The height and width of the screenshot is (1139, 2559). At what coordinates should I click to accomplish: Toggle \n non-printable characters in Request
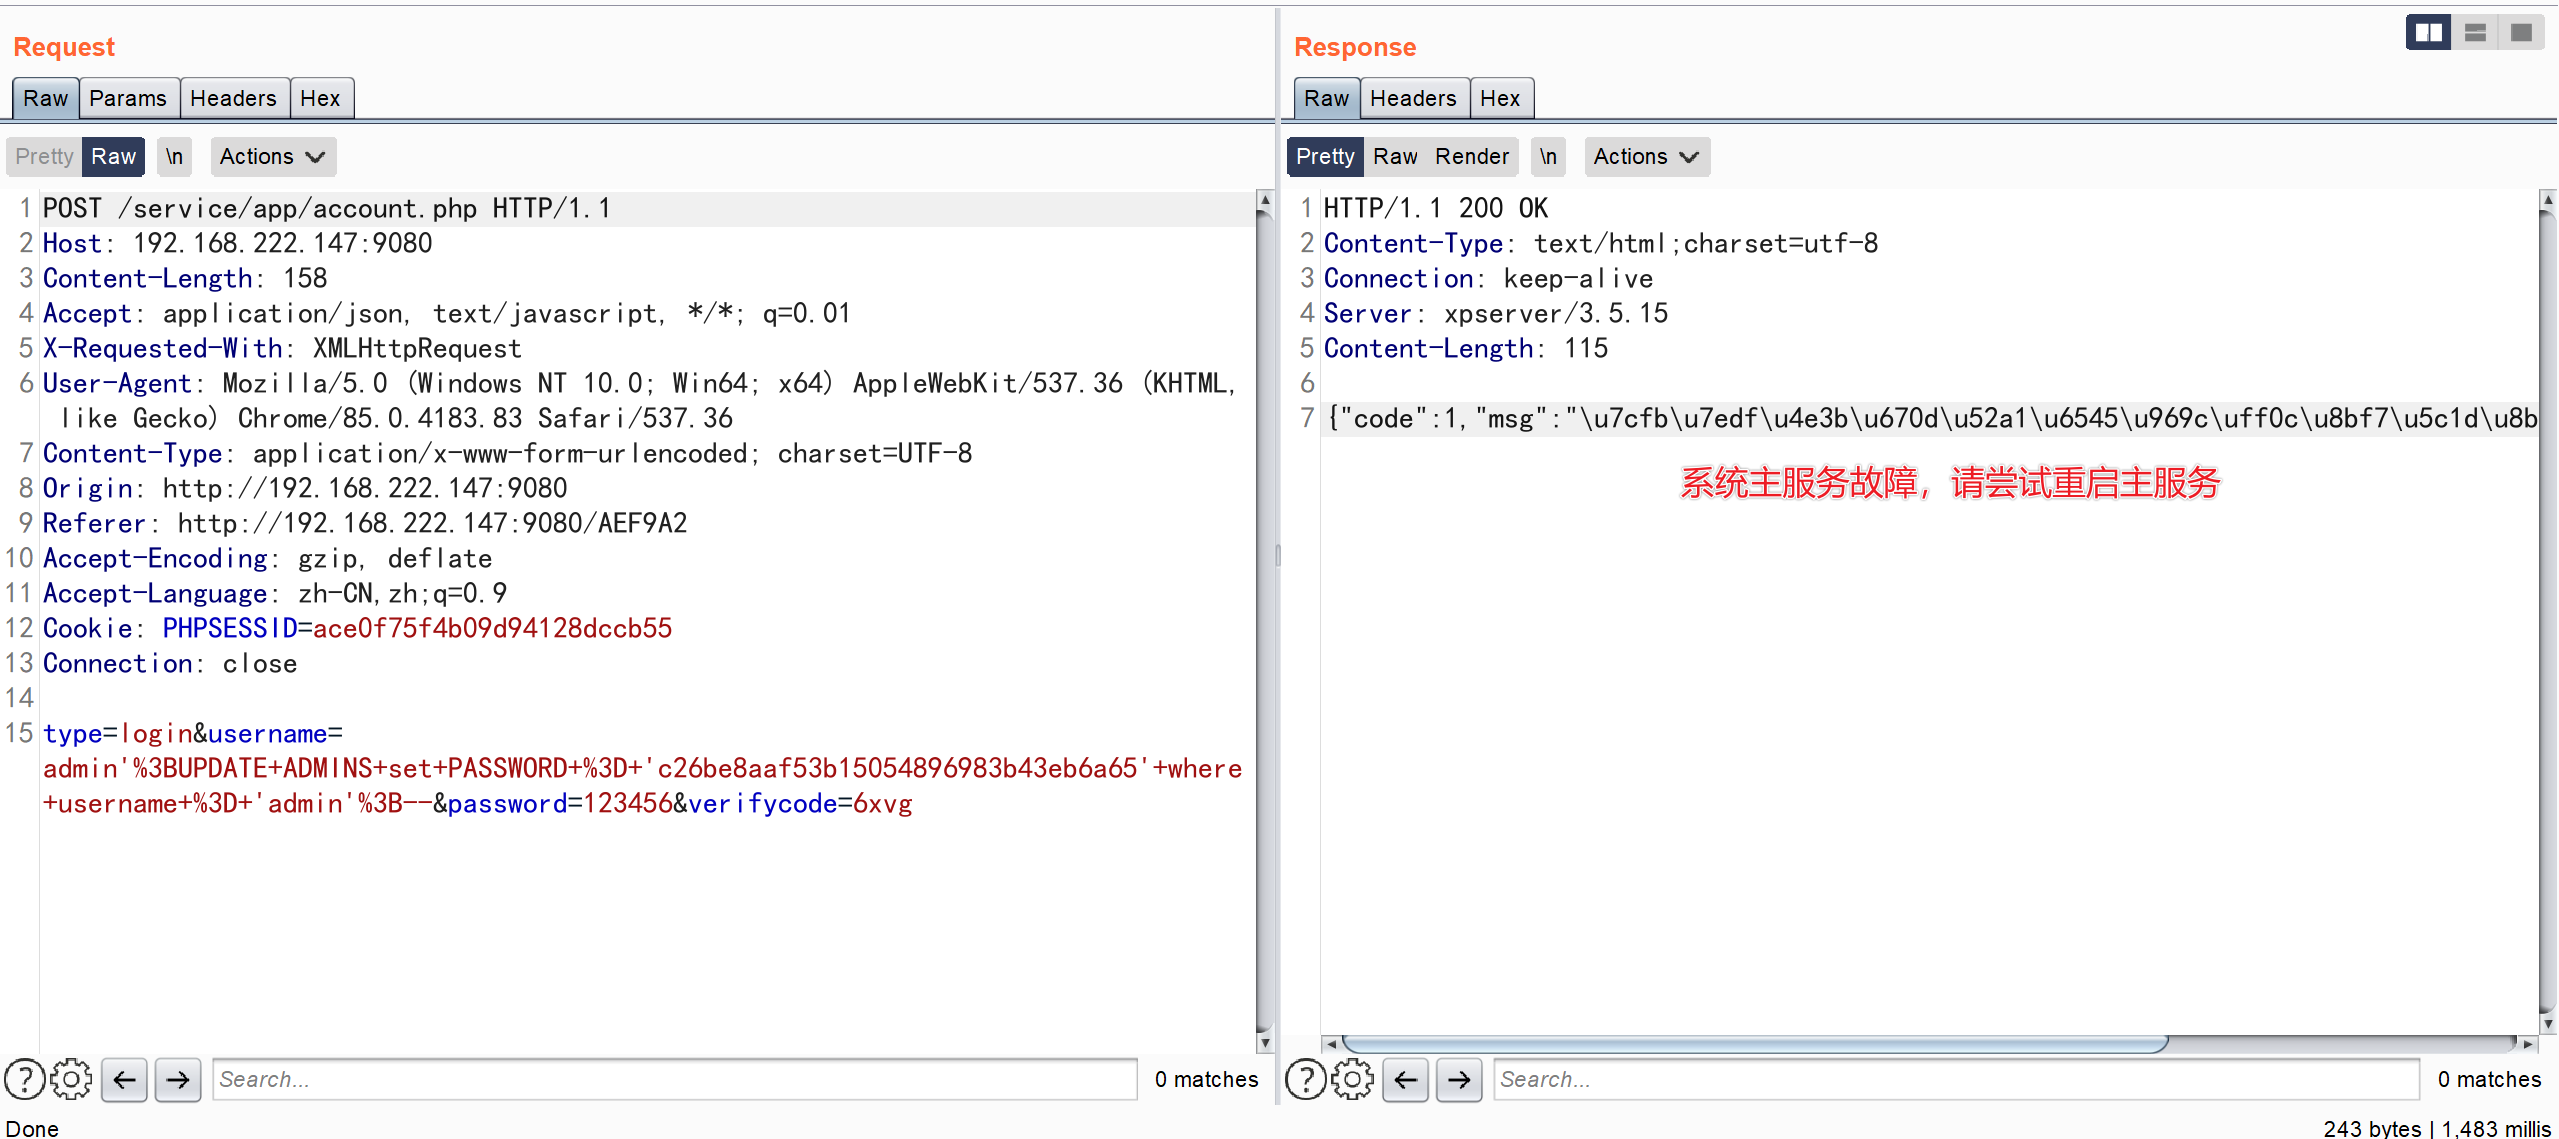click(x=174, y=157)
